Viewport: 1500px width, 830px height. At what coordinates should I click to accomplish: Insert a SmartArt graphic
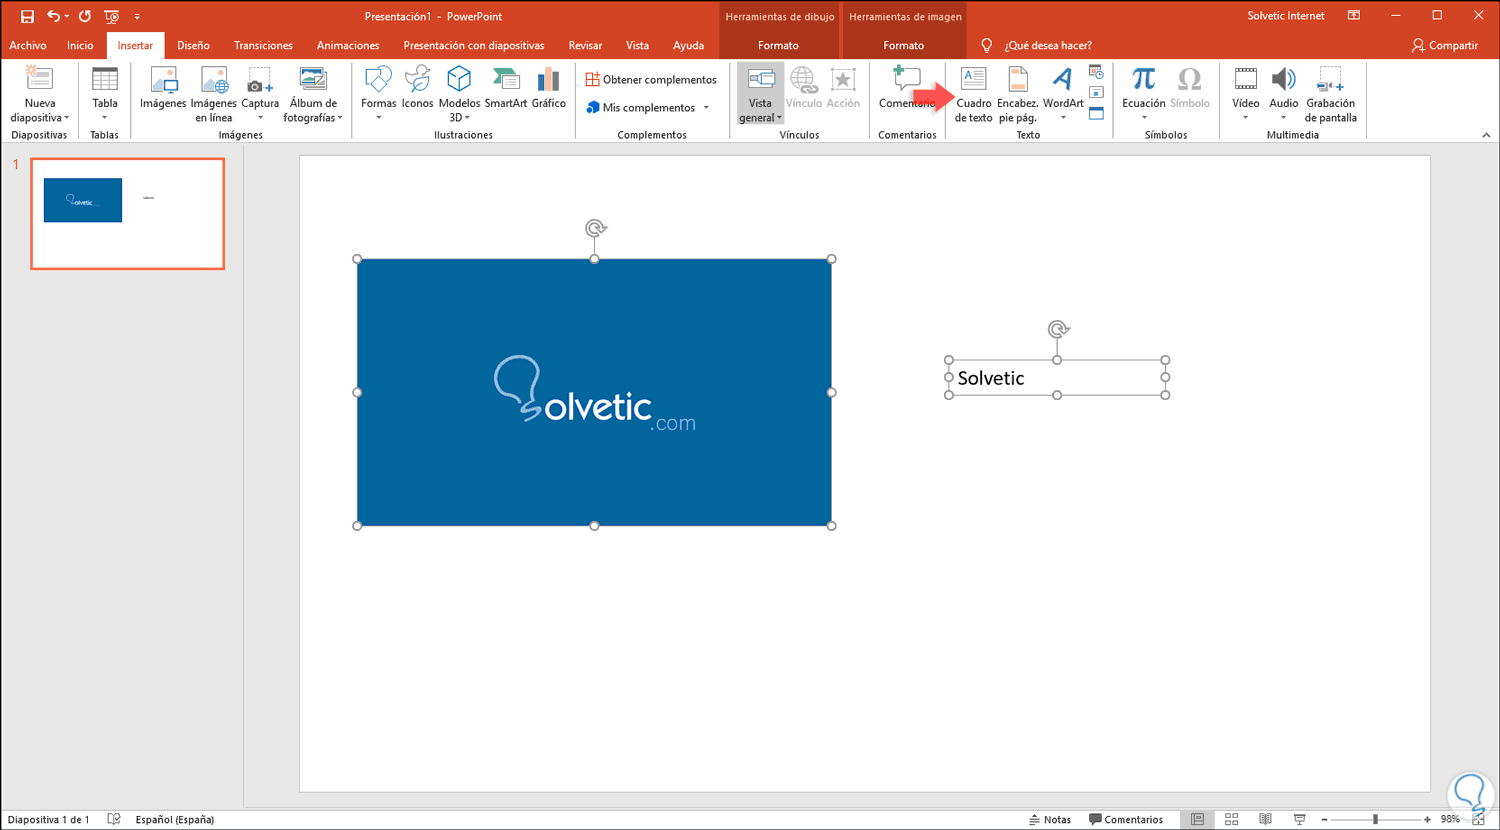pos(505,89)
